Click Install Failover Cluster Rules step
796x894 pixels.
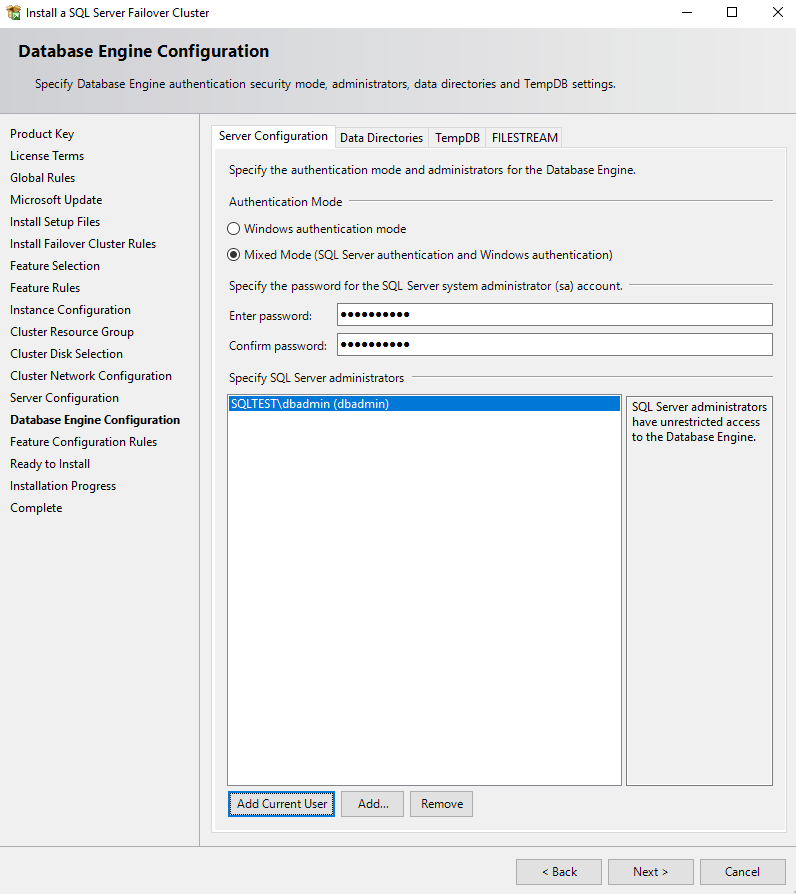[83, 244]
